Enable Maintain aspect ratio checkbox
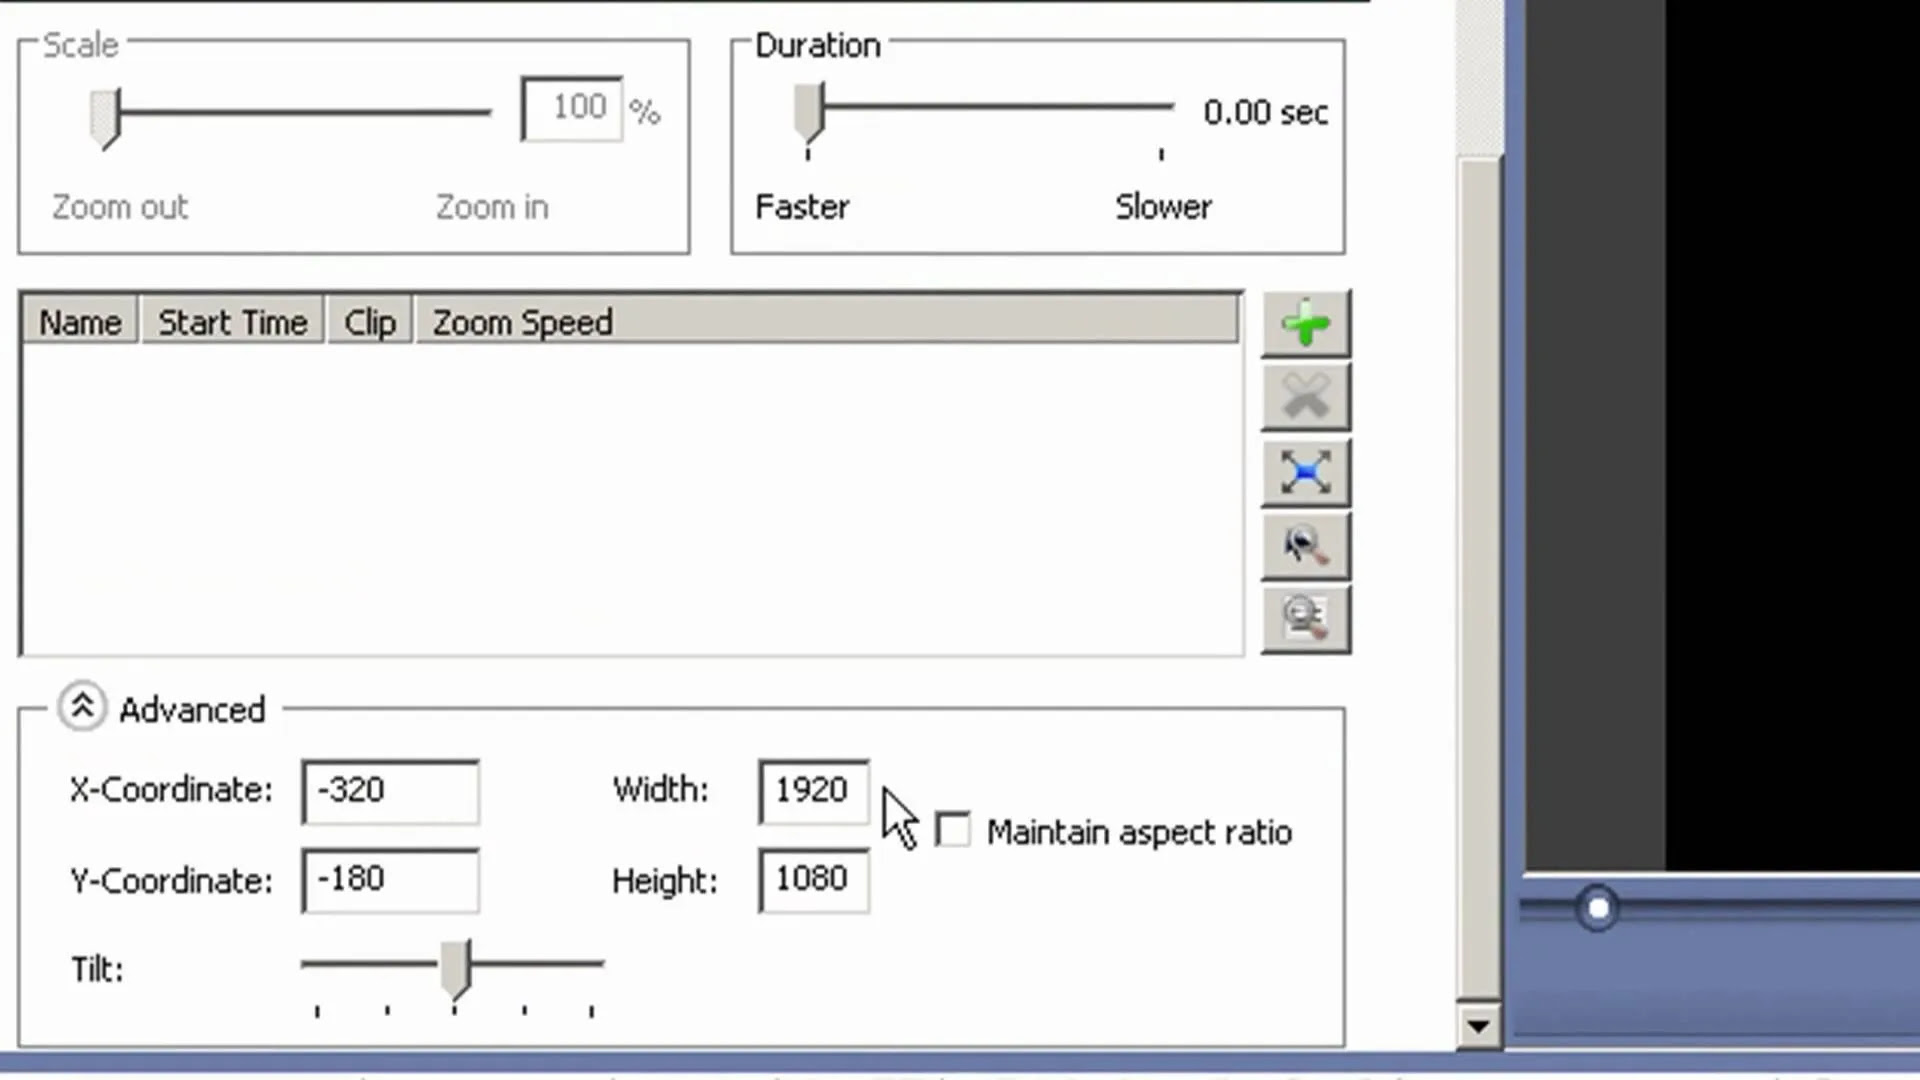Viewport: 1920px width, 1080px height. tap(953, 831)
